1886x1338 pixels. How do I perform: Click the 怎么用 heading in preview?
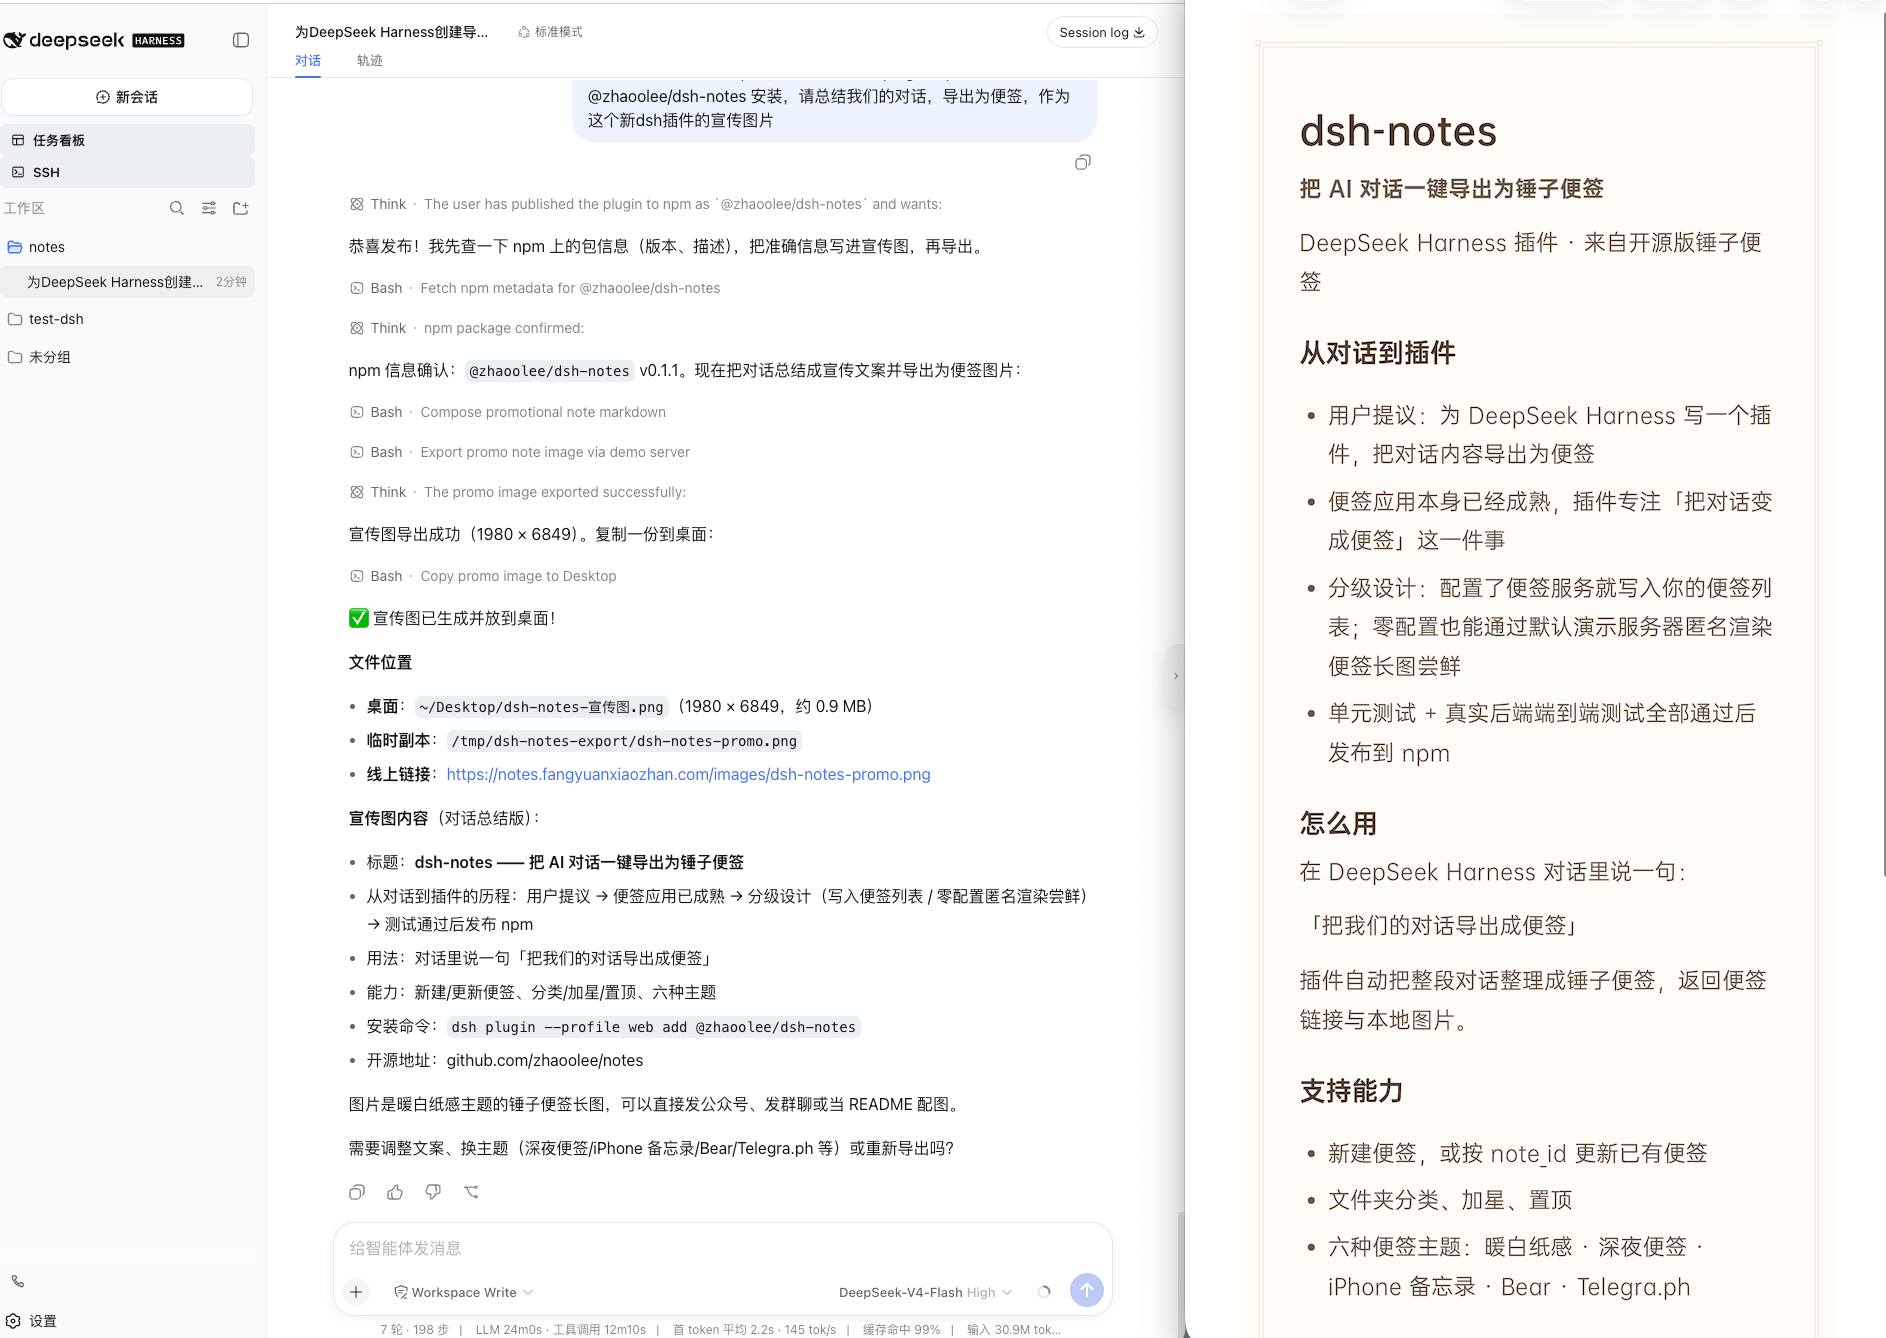coord(1338,824)
